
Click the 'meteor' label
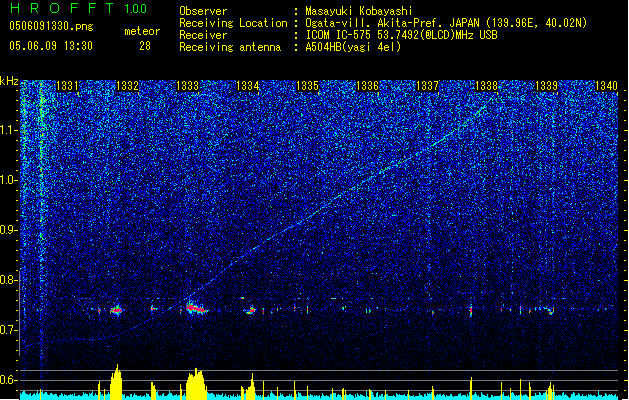(142, 31)
